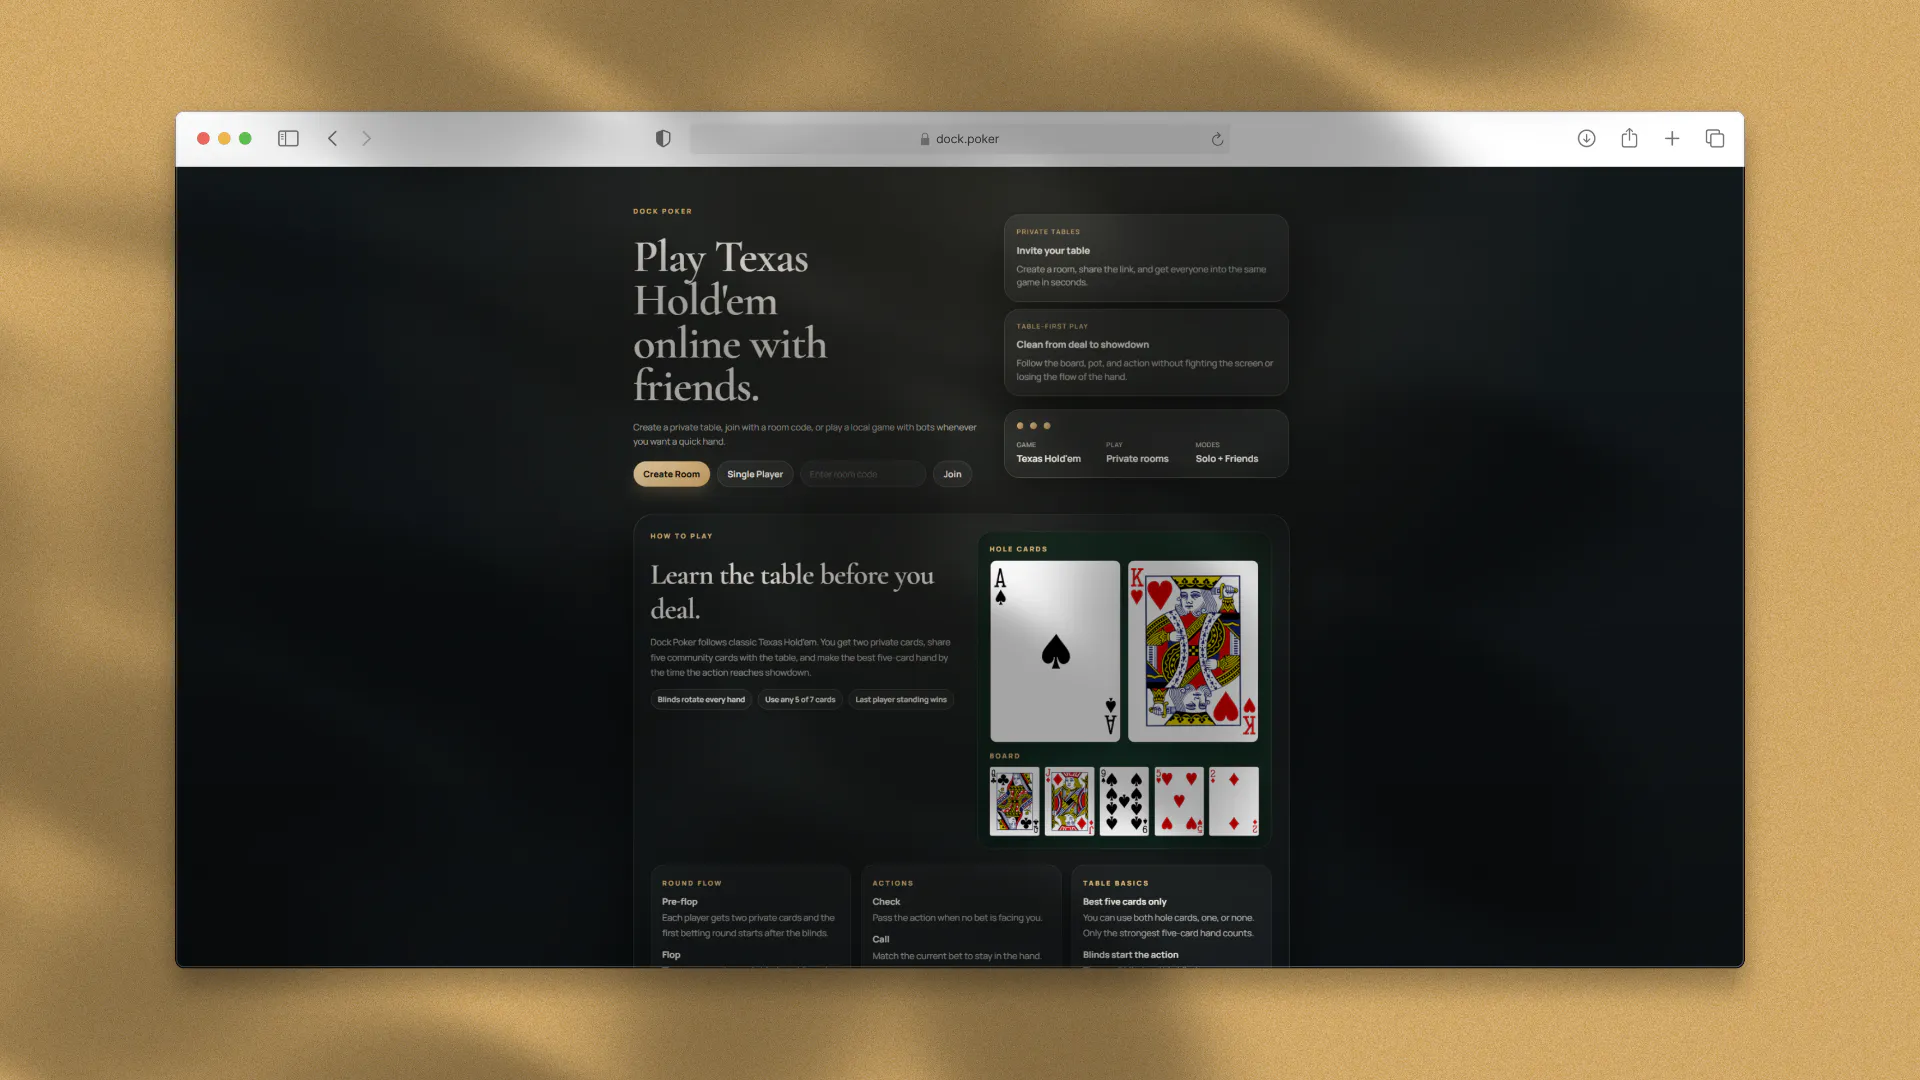Click the Jack of diamonds board card
Viewport: 1920px width, 1080px height.
click(1069, 801)
